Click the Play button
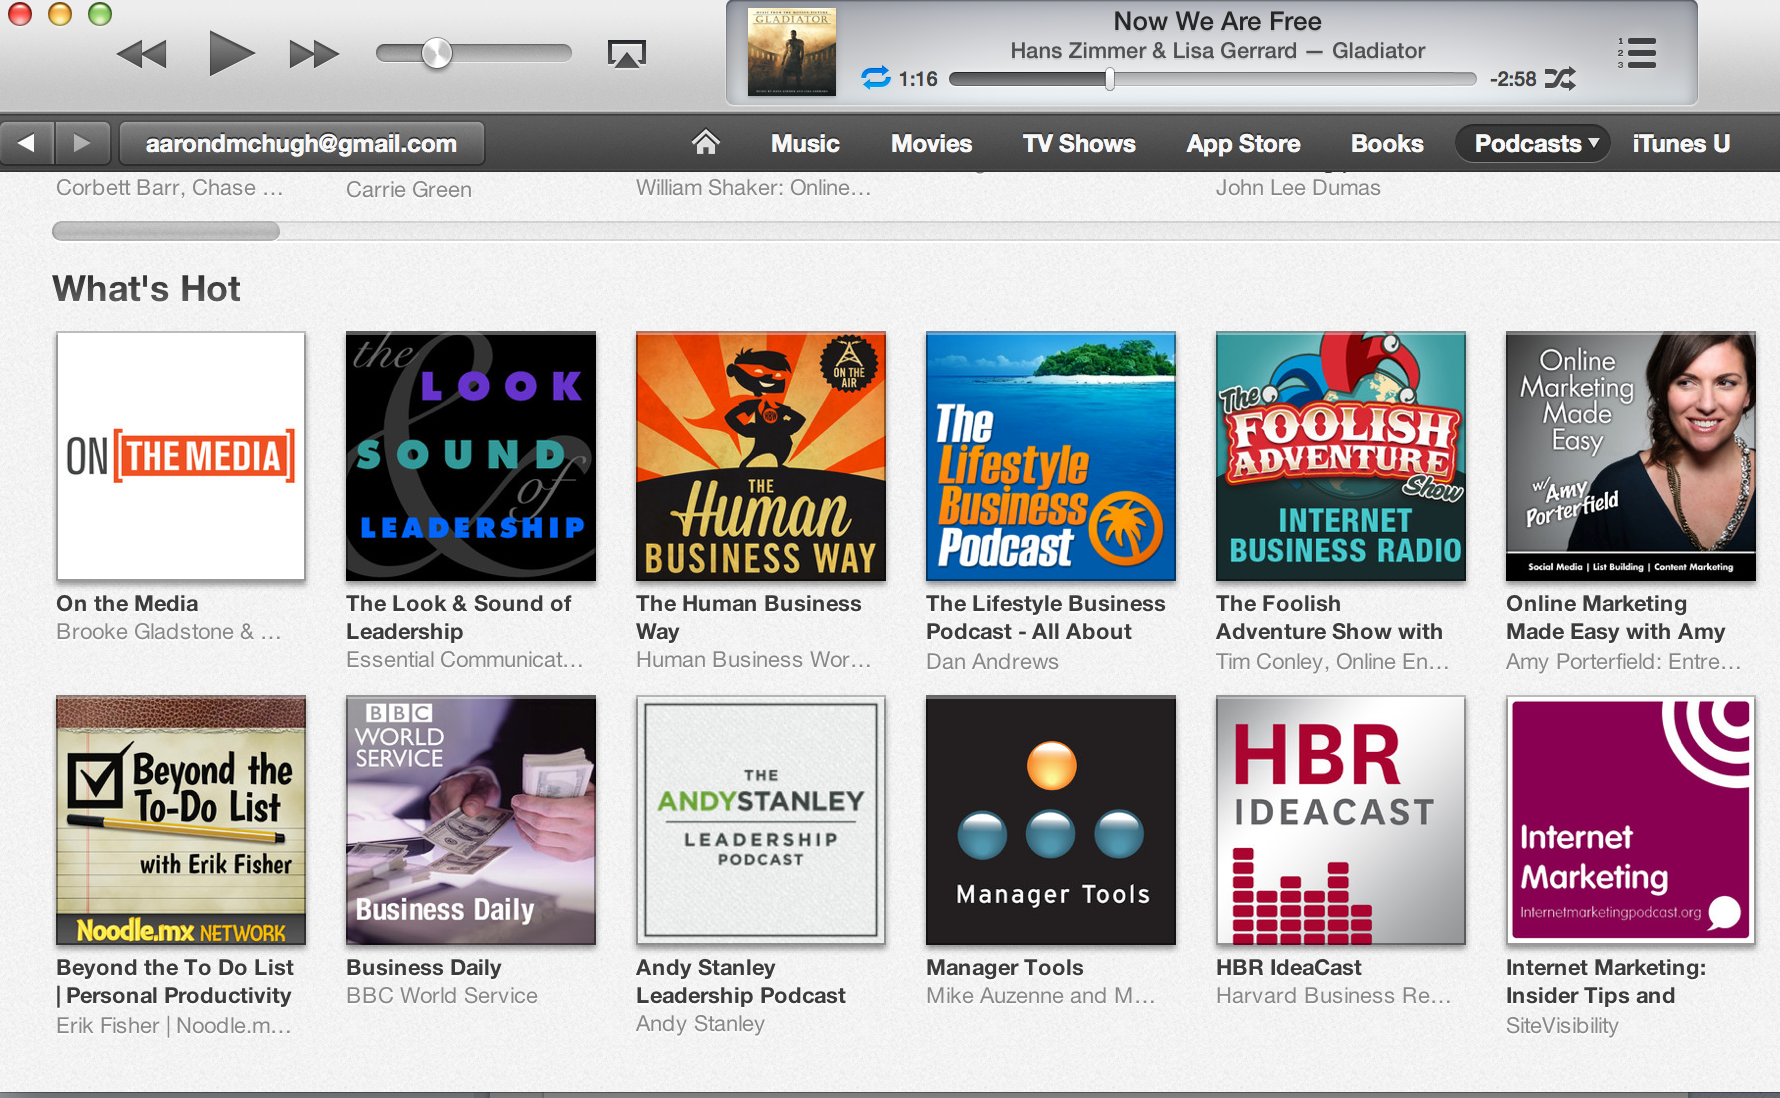The height and width of the screenshot is (1098, 1780). tap(230, 53)
